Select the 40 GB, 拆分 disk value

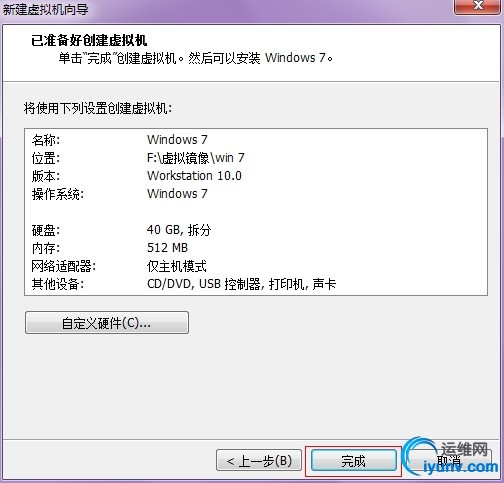[x=179, y=230]
